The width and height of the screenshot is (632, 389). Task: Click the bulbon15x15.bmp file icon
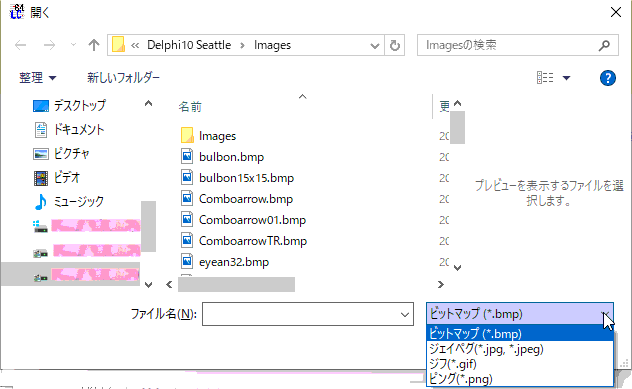pos(187,177)
